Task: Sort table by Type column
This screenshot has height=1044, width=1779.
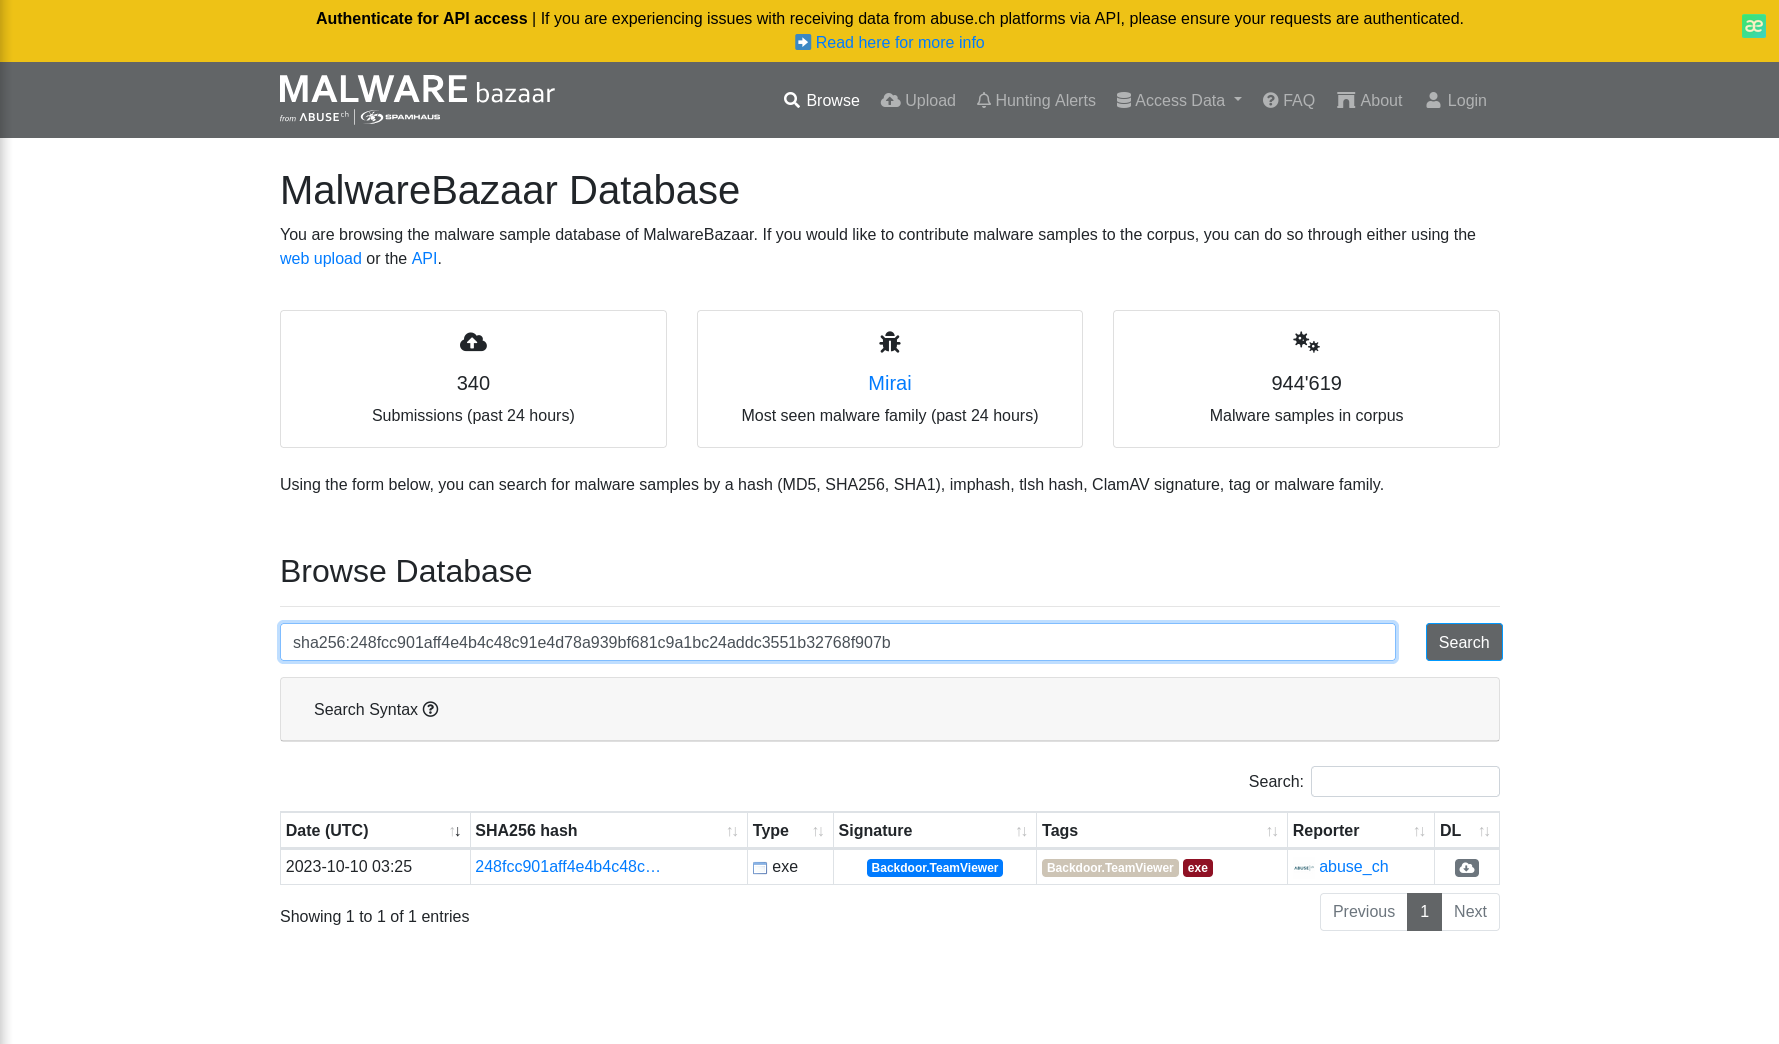Action: click(790, 830)
